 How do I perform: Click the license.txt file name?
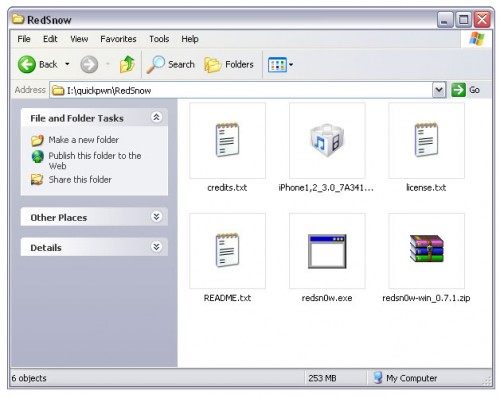pyautogui.click(x=426, y=188)
